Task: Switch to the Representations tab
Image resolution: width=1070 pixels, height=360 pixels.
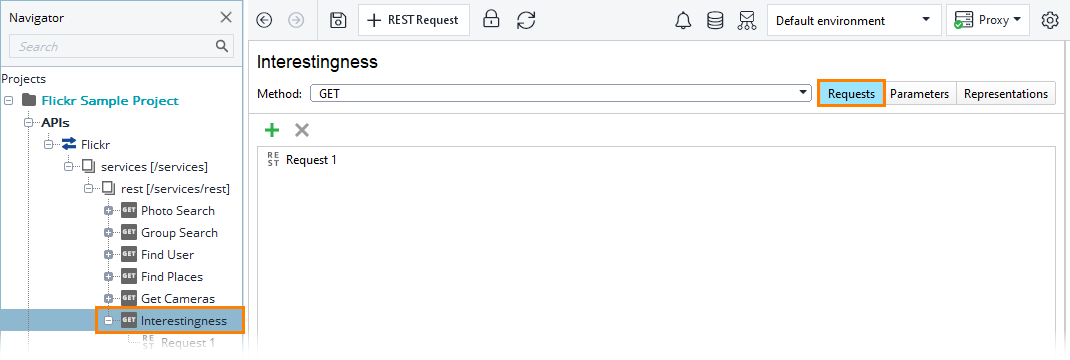Action: click(1006, 94)
